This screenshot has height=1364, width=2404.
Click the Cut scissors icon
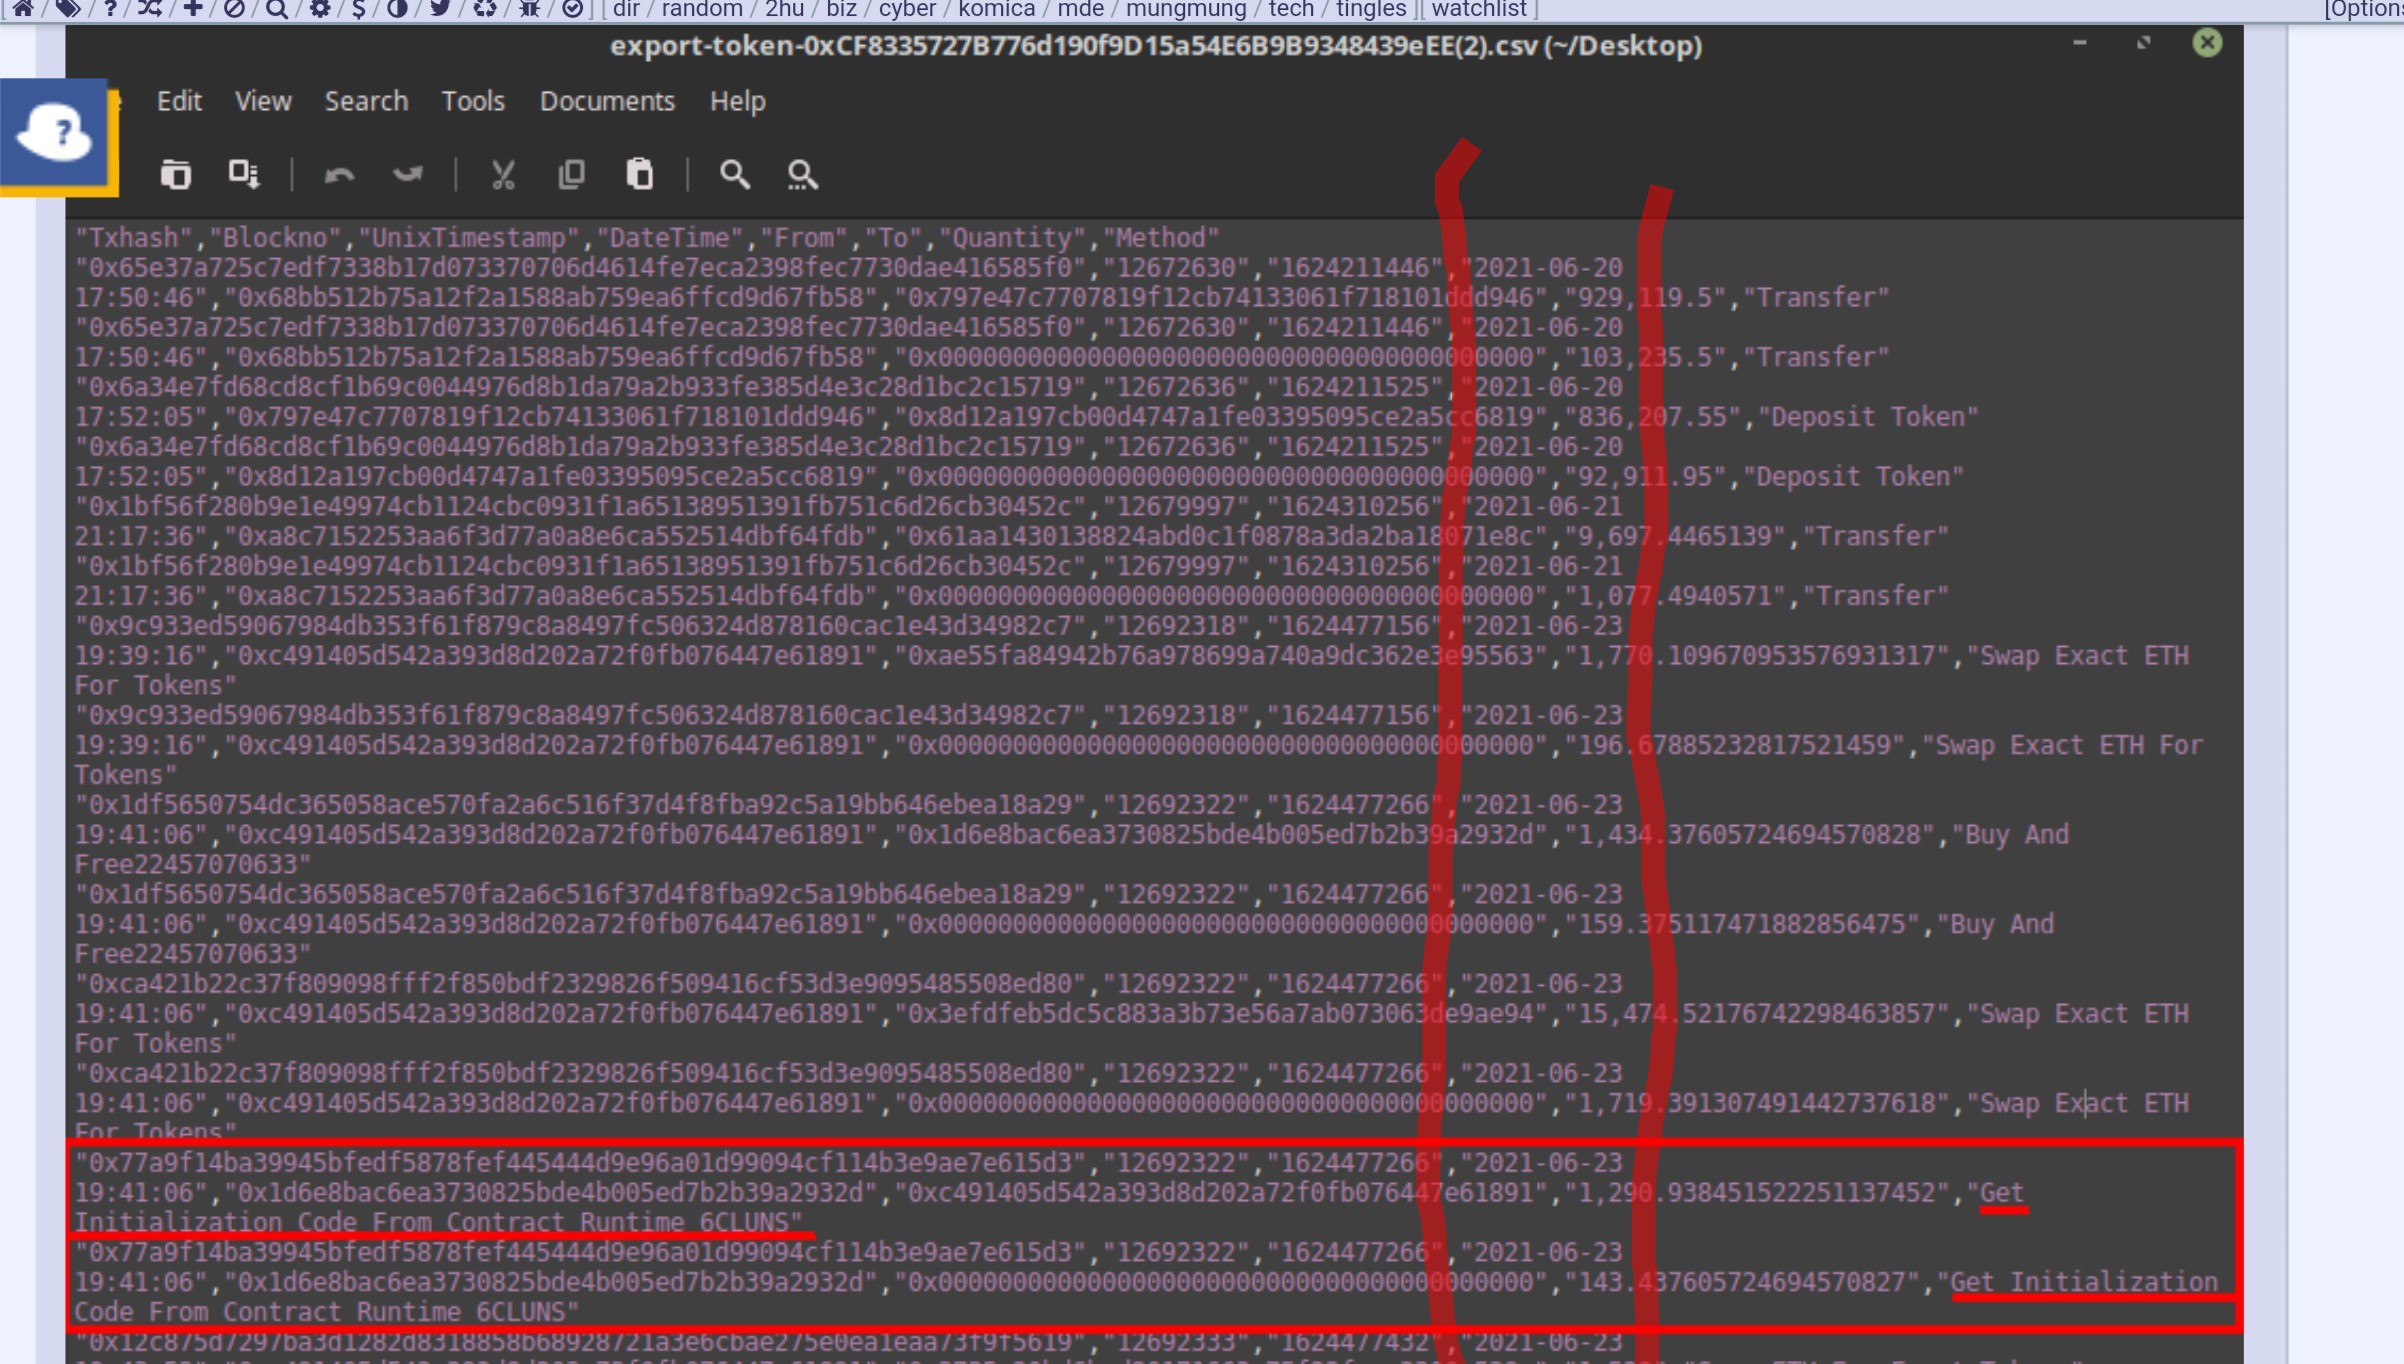click(x=503, y=174)
